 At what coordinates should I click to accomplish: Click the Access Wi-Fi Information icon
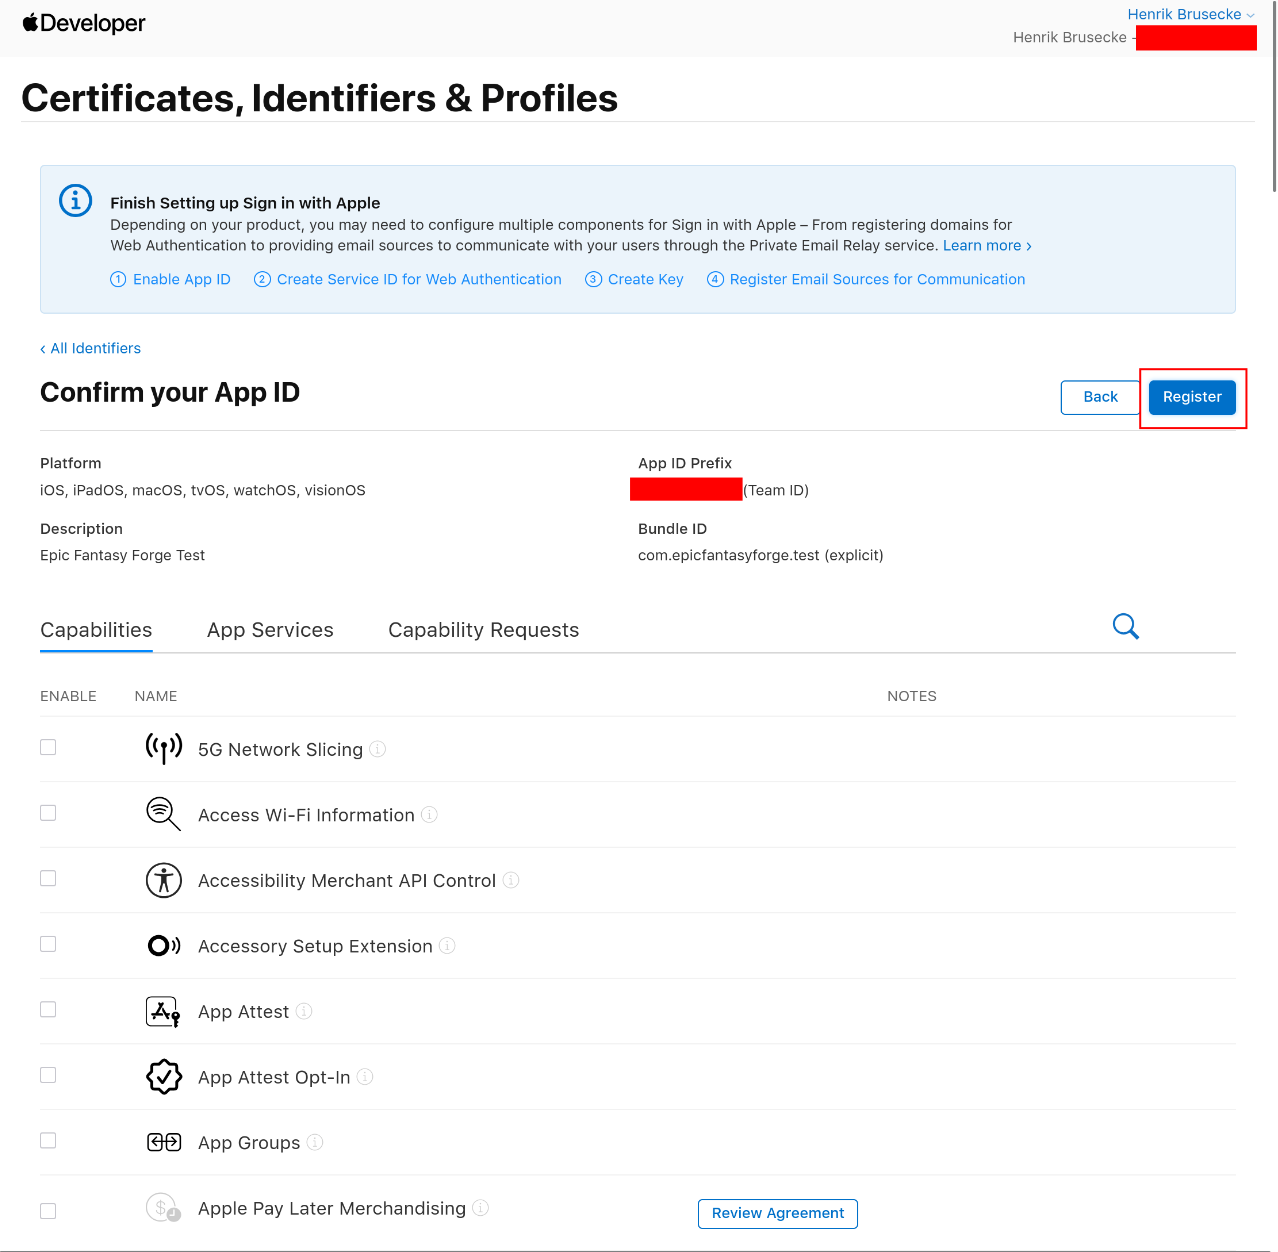tap(163, 814)
